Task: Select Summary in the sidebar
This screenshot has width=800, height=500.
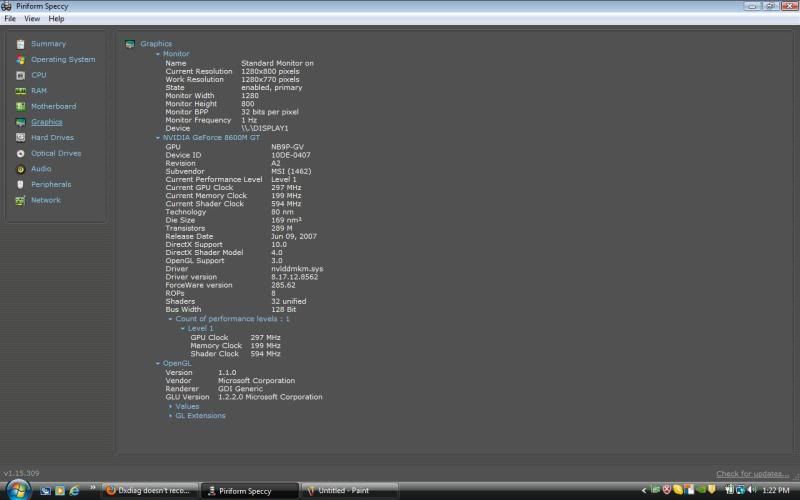Action: click(48, 44)
